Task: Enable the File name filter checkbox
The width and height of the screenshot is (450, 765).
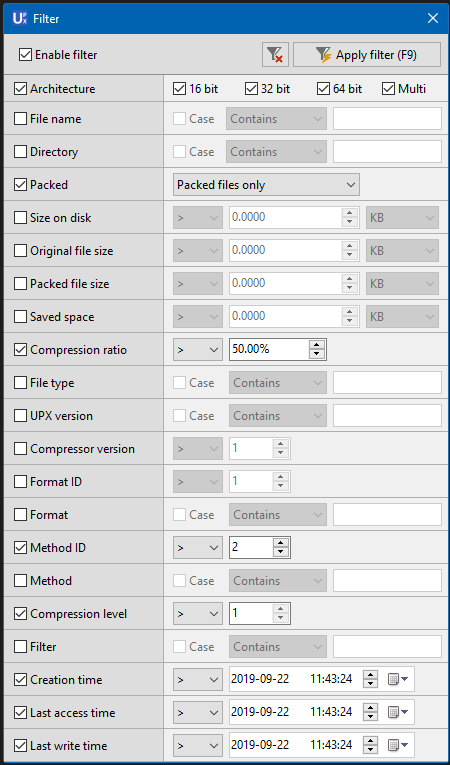Action: [20, 119]
